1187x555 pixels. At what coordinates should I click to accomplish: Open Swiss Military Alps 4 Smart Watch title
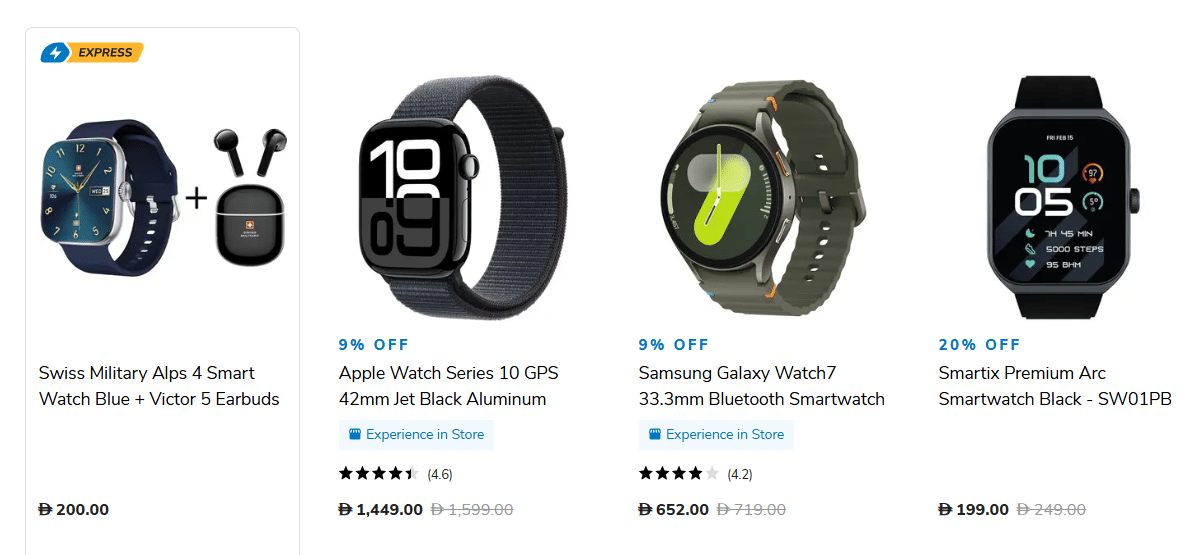[159, 385]
